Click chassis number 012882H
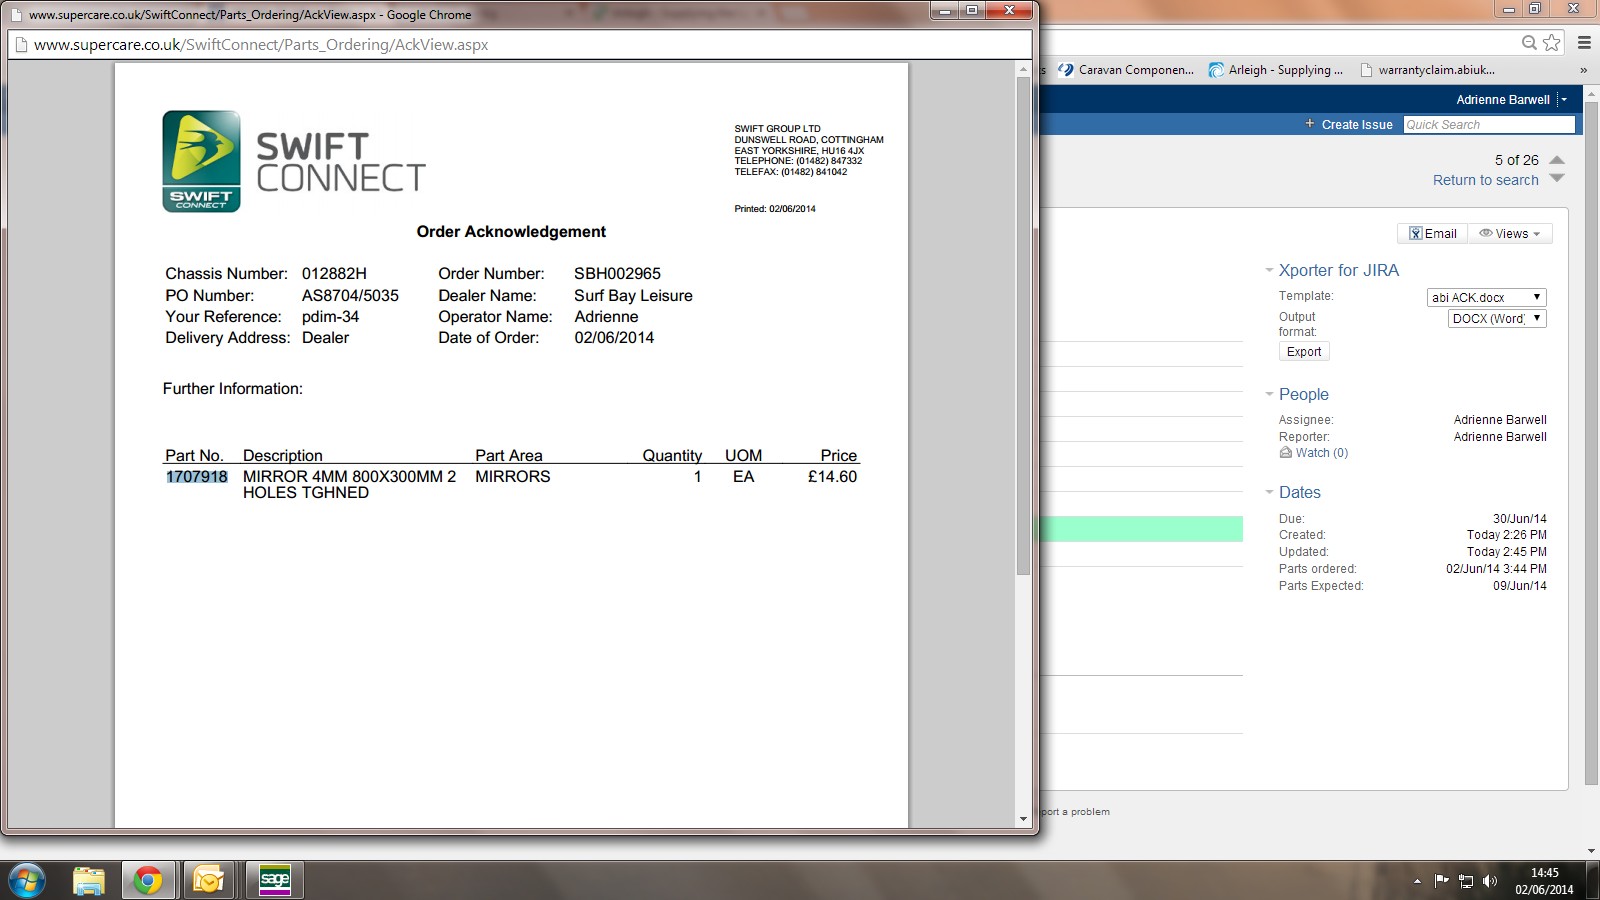 334,274
